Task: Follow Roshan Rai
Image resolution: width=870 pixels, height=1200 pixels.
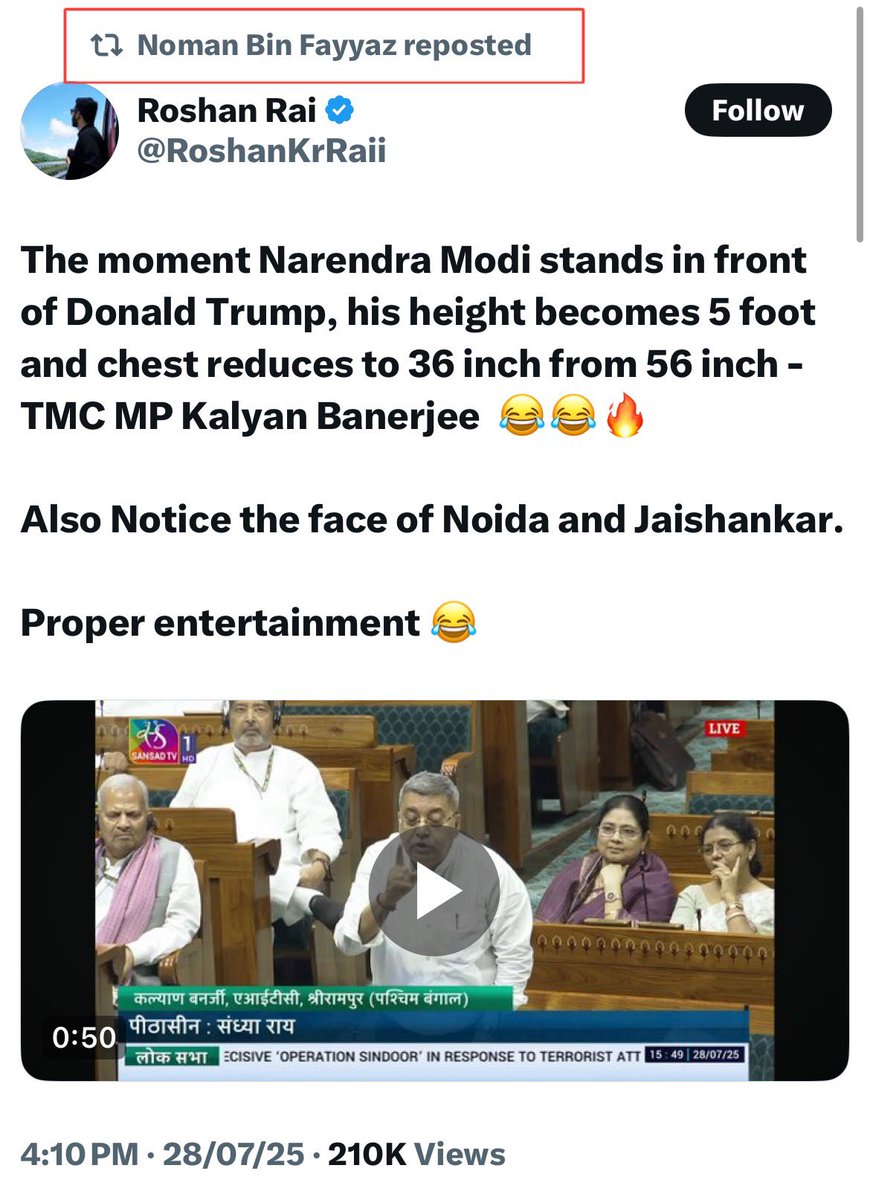Action: (x=757, y=110)
